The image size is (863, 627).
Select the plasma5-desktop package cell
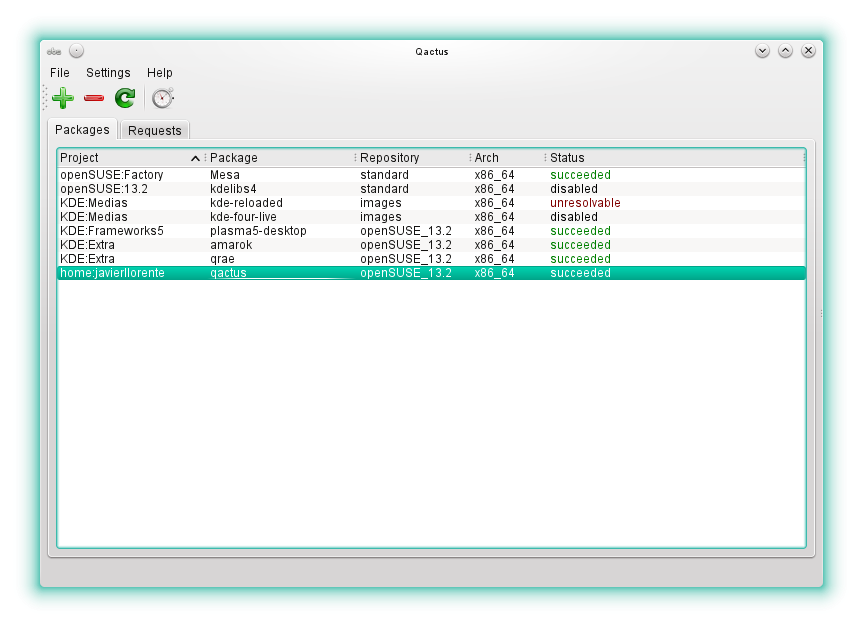click(258, 231)
